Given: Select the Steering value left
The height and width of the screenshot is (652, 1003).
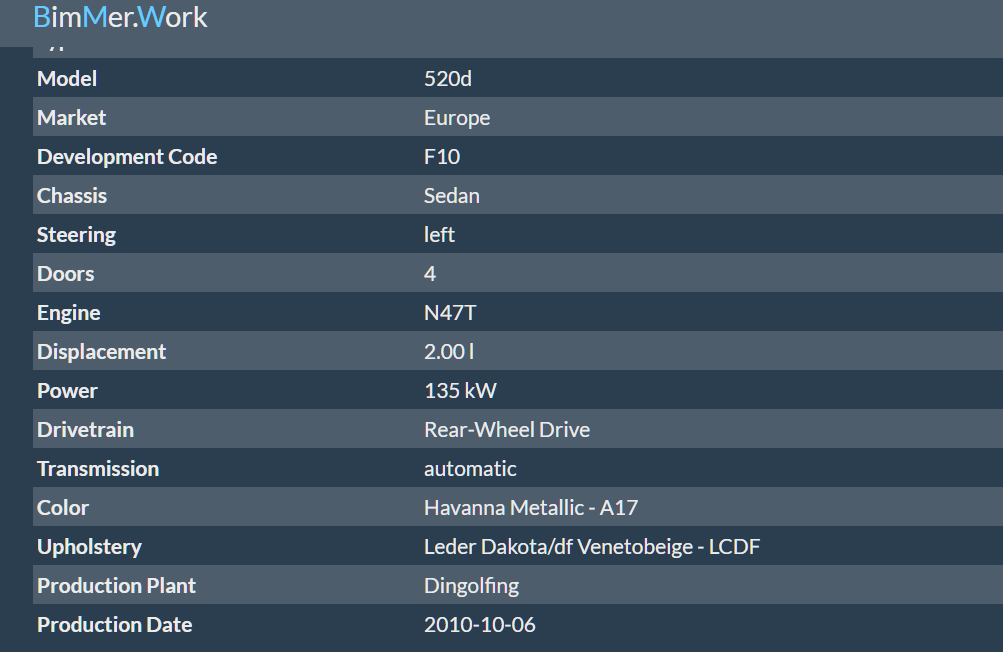Looking at the screenshot, I should click(439, 235).
